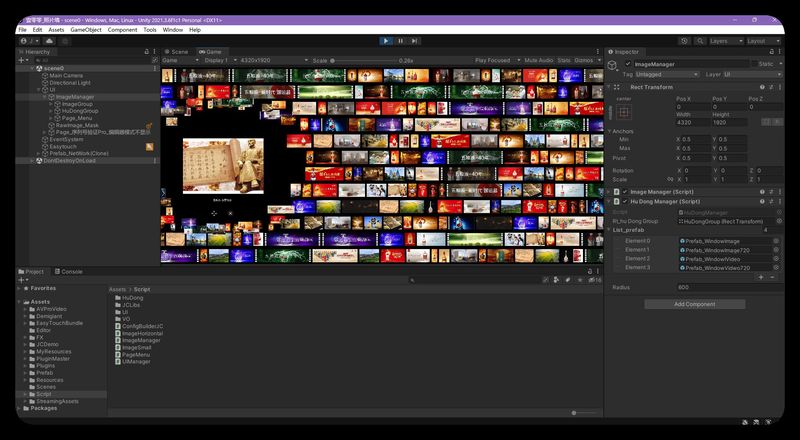Click the Step frame button

pos(415,41)
